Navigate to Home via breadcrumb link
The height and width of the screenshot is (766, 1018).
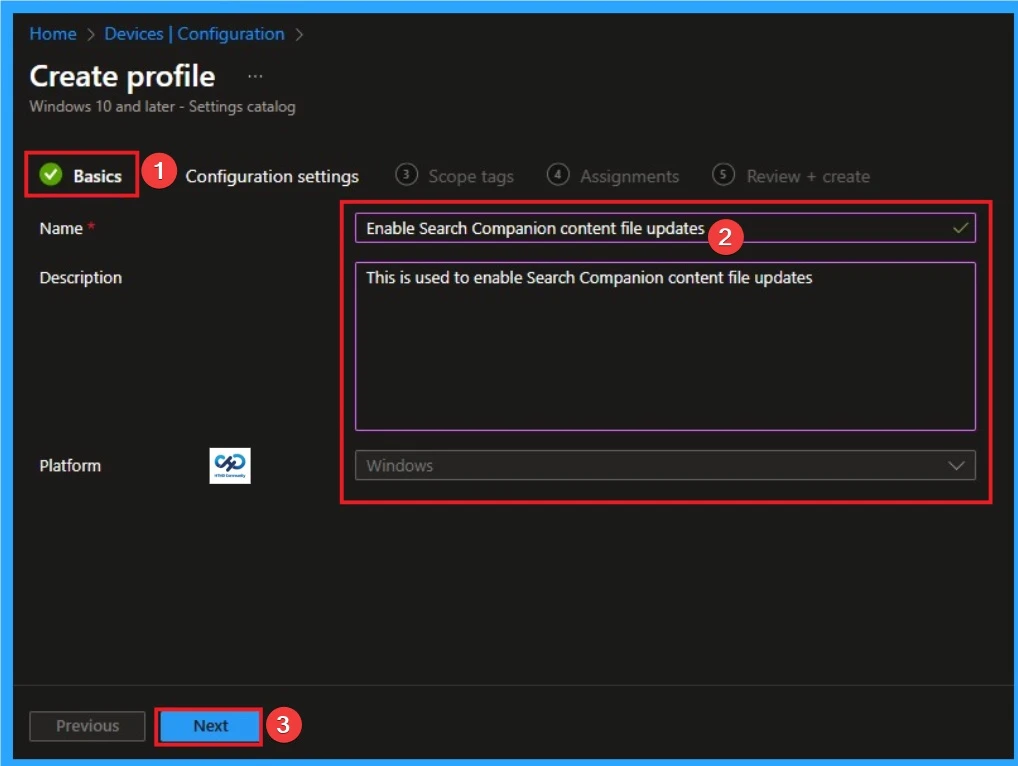(53, 33)
